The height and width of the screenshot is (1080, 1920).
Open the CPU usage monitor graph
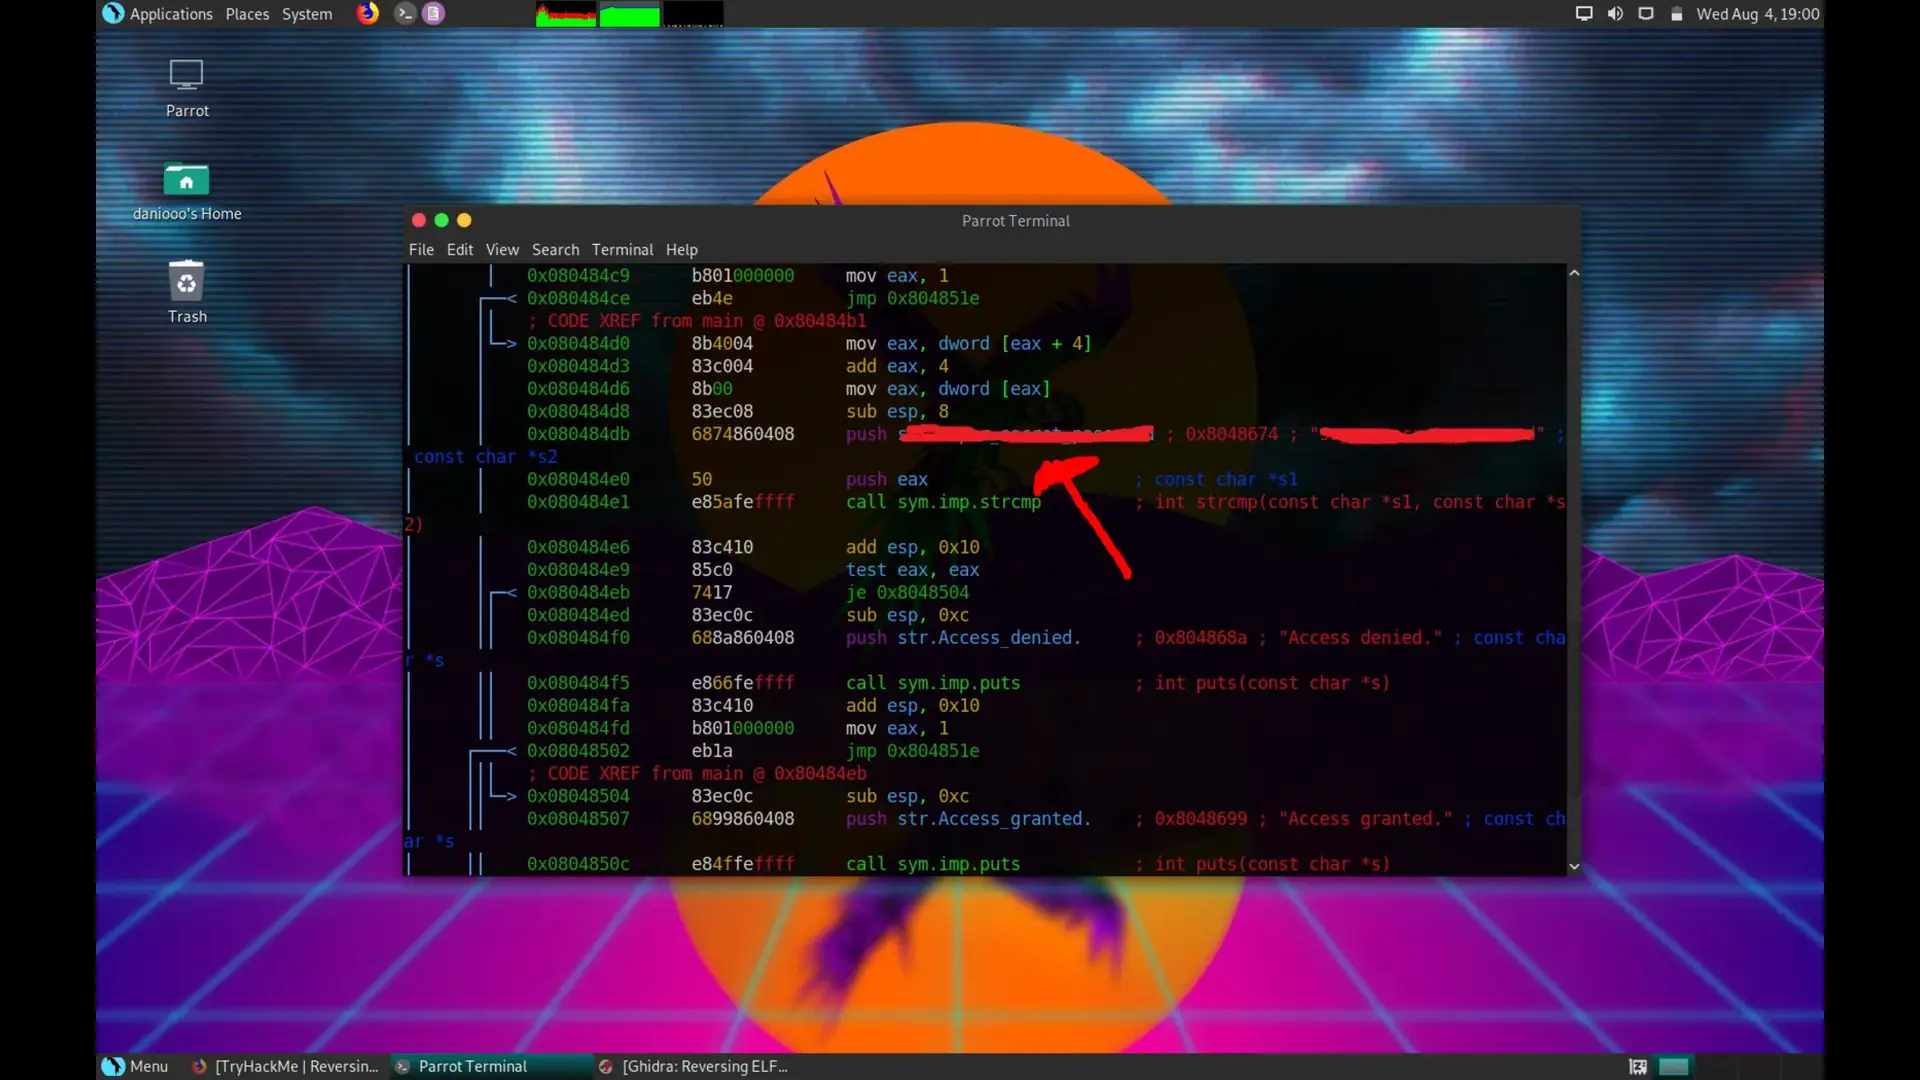[566, 14]
